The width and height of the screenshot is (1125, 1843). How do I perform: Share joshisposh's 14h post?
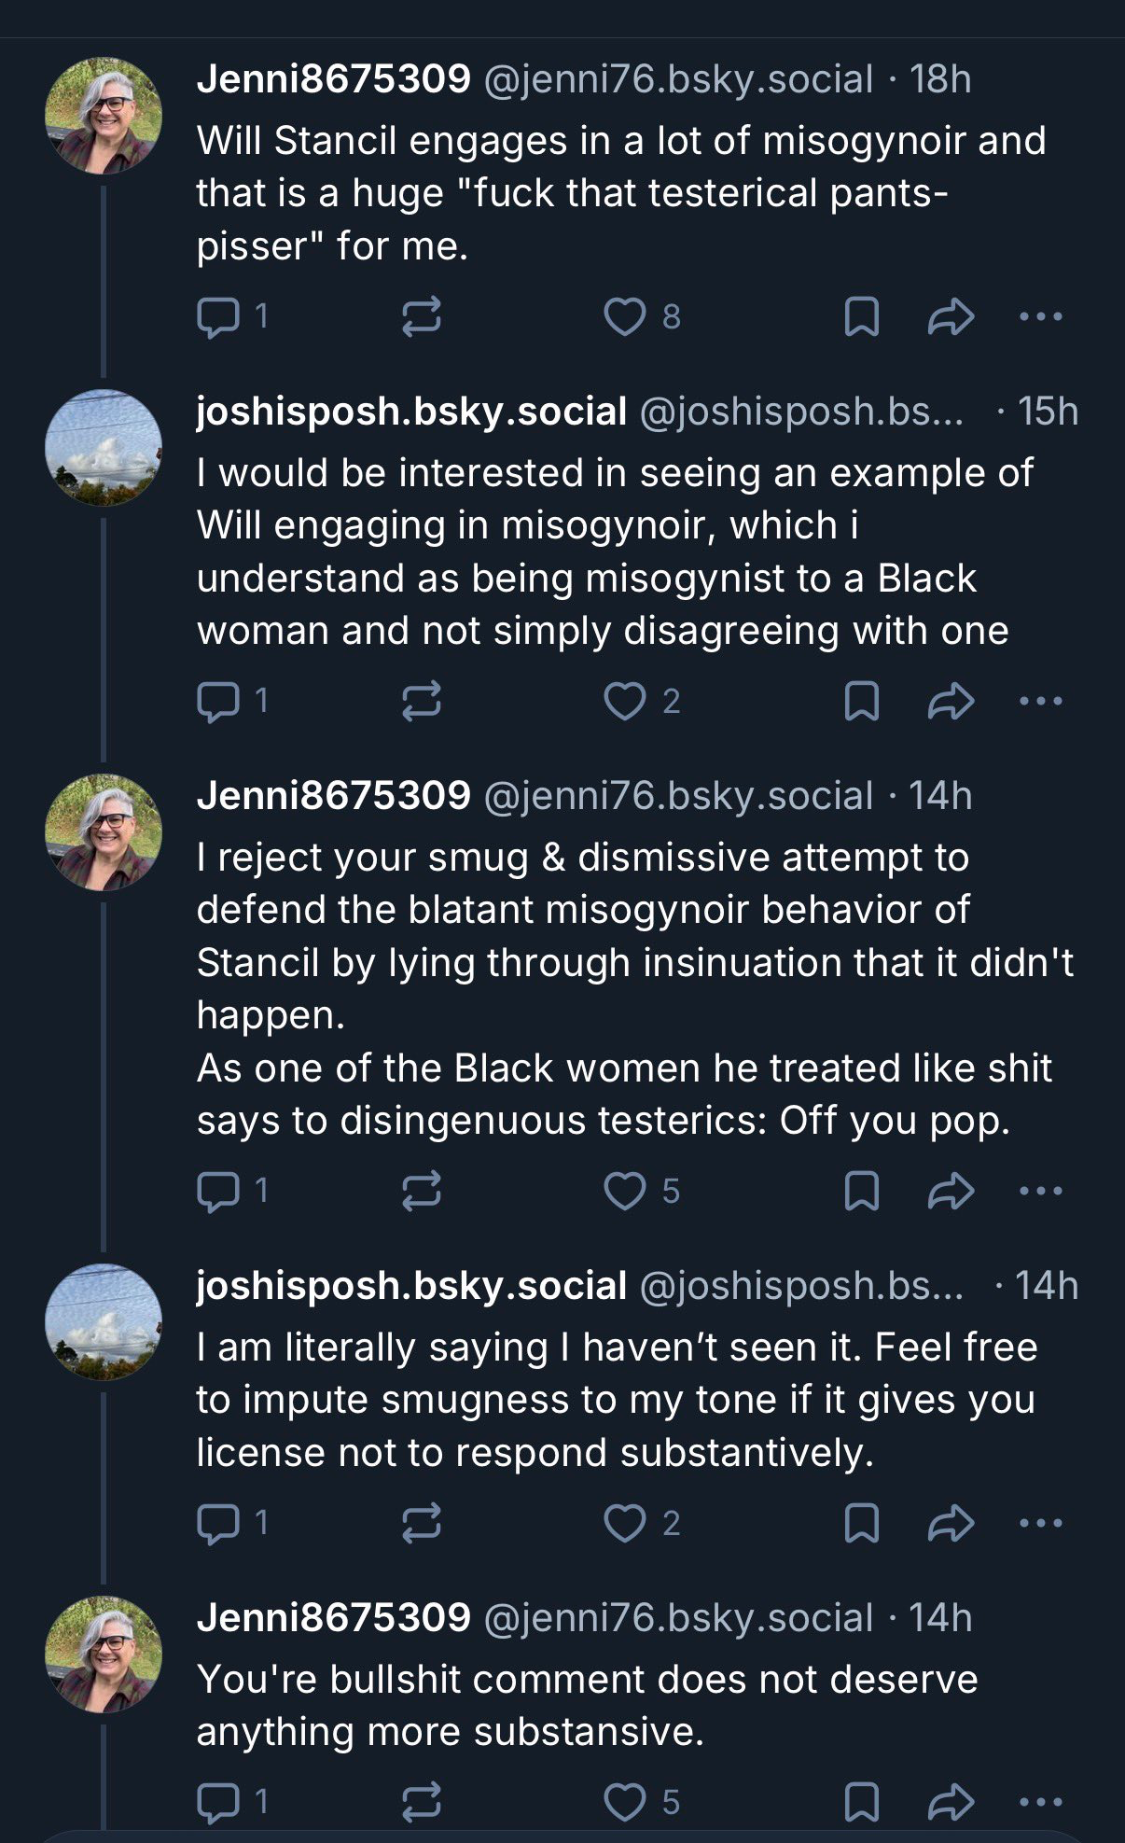950,1523
